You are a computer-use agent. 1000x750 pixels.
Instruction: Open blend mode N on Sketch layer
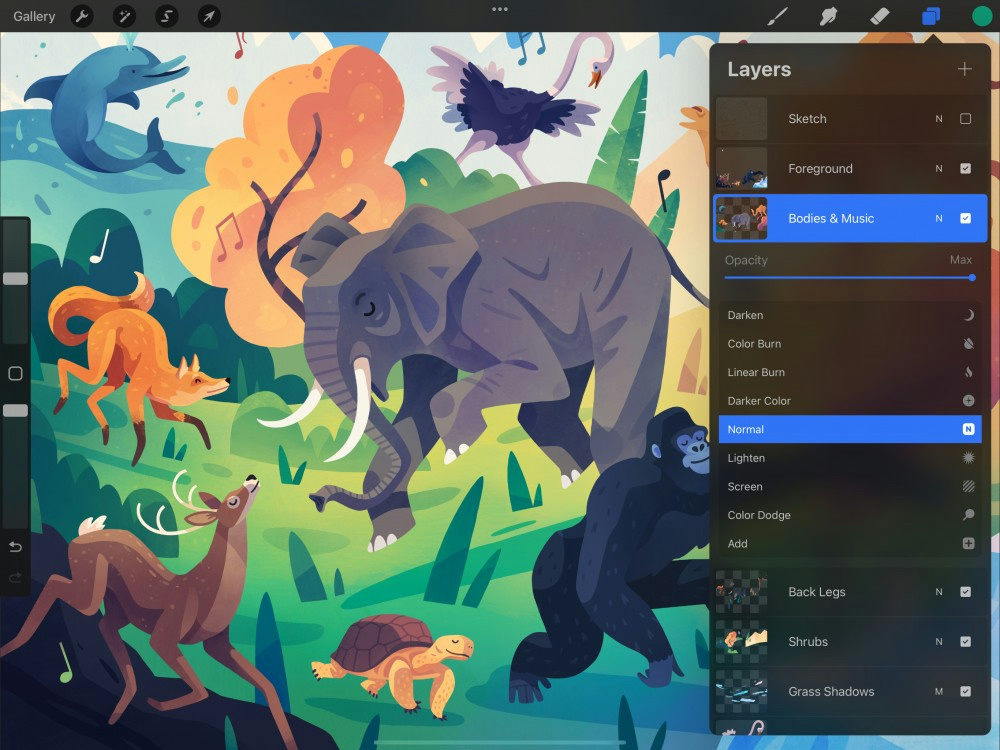coord(939,119)
